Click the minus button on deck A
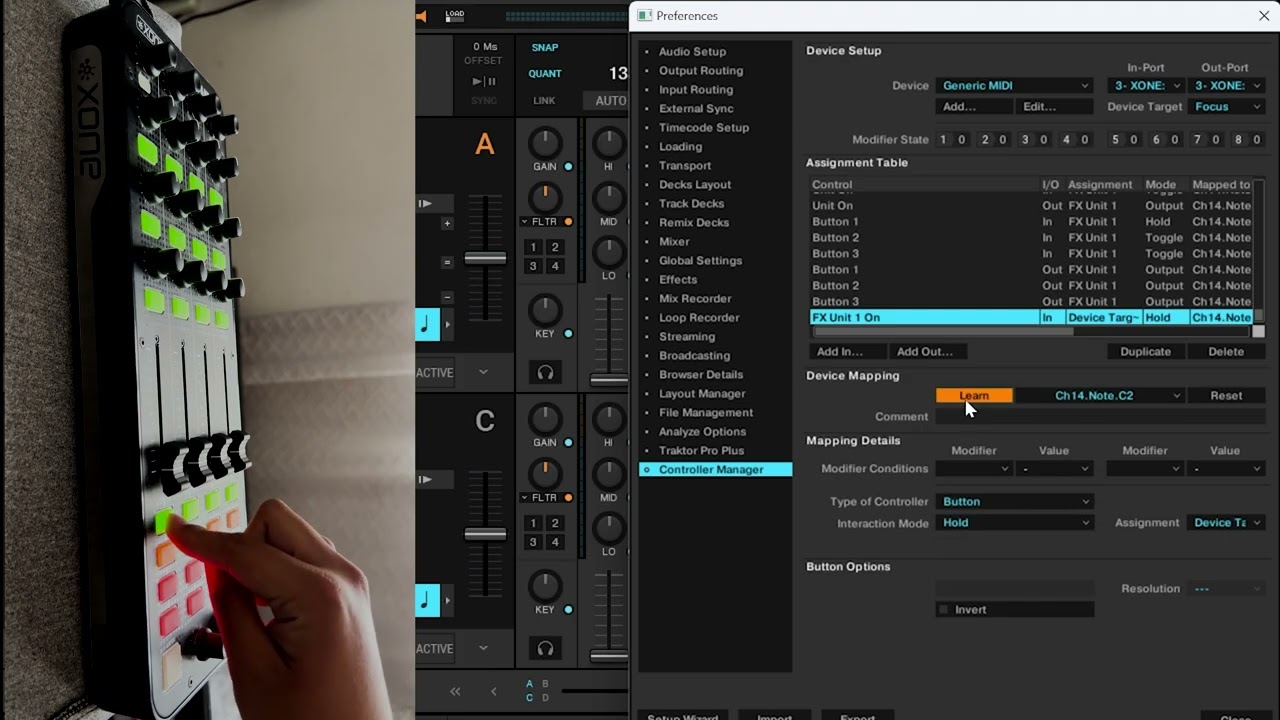Viewport: 1280px width, 720px height. pos(447,297)
